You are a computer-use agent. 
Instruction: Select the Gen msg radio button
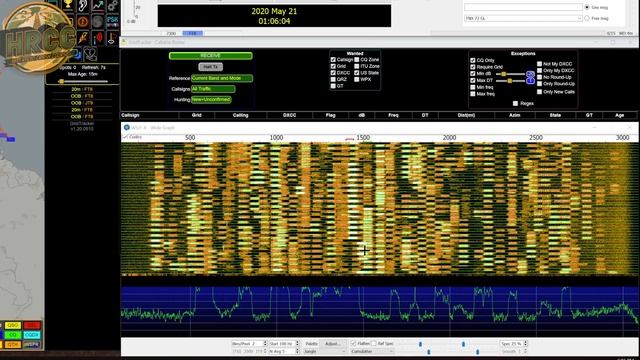click(587, 7)
